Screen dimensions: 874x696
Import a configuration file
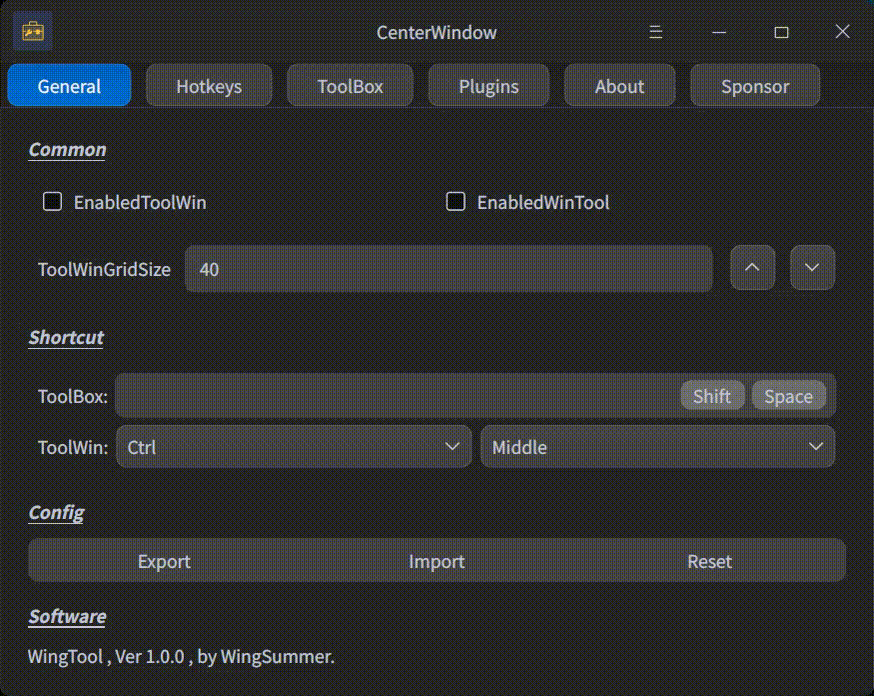[436, 561]
